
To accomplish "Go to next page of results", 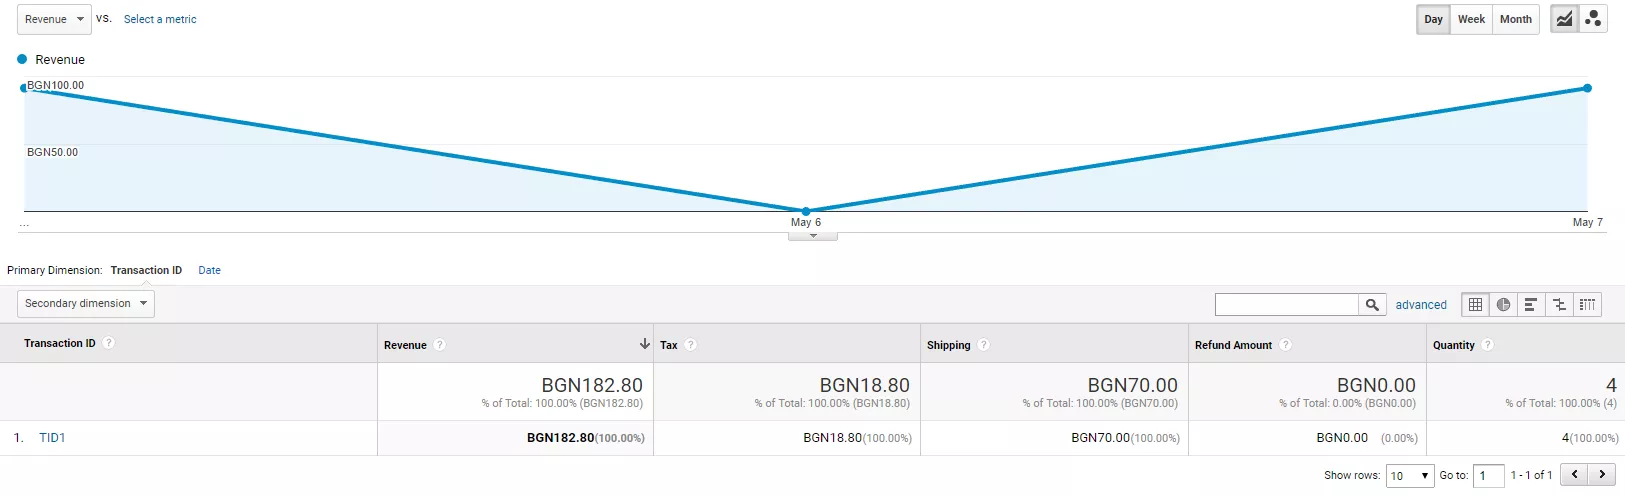I will 1602,475.
